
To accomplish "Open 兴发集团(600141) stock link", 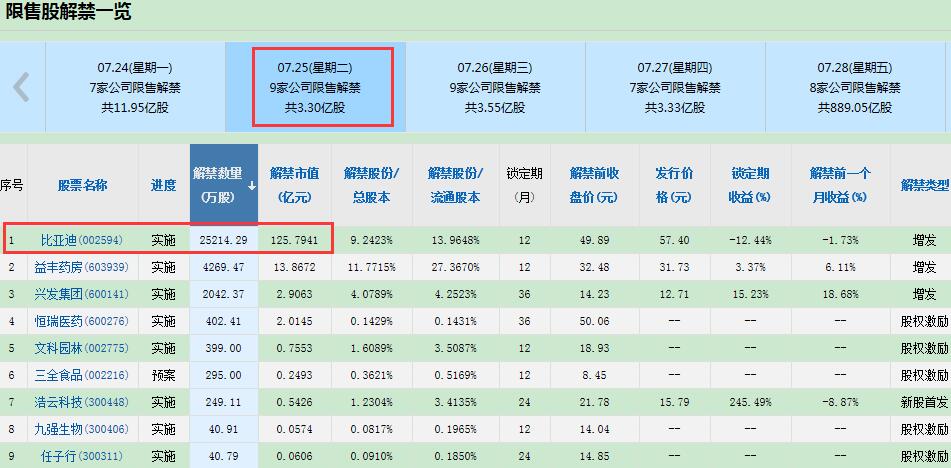I will pyautogui.click(x=81, y=294).
